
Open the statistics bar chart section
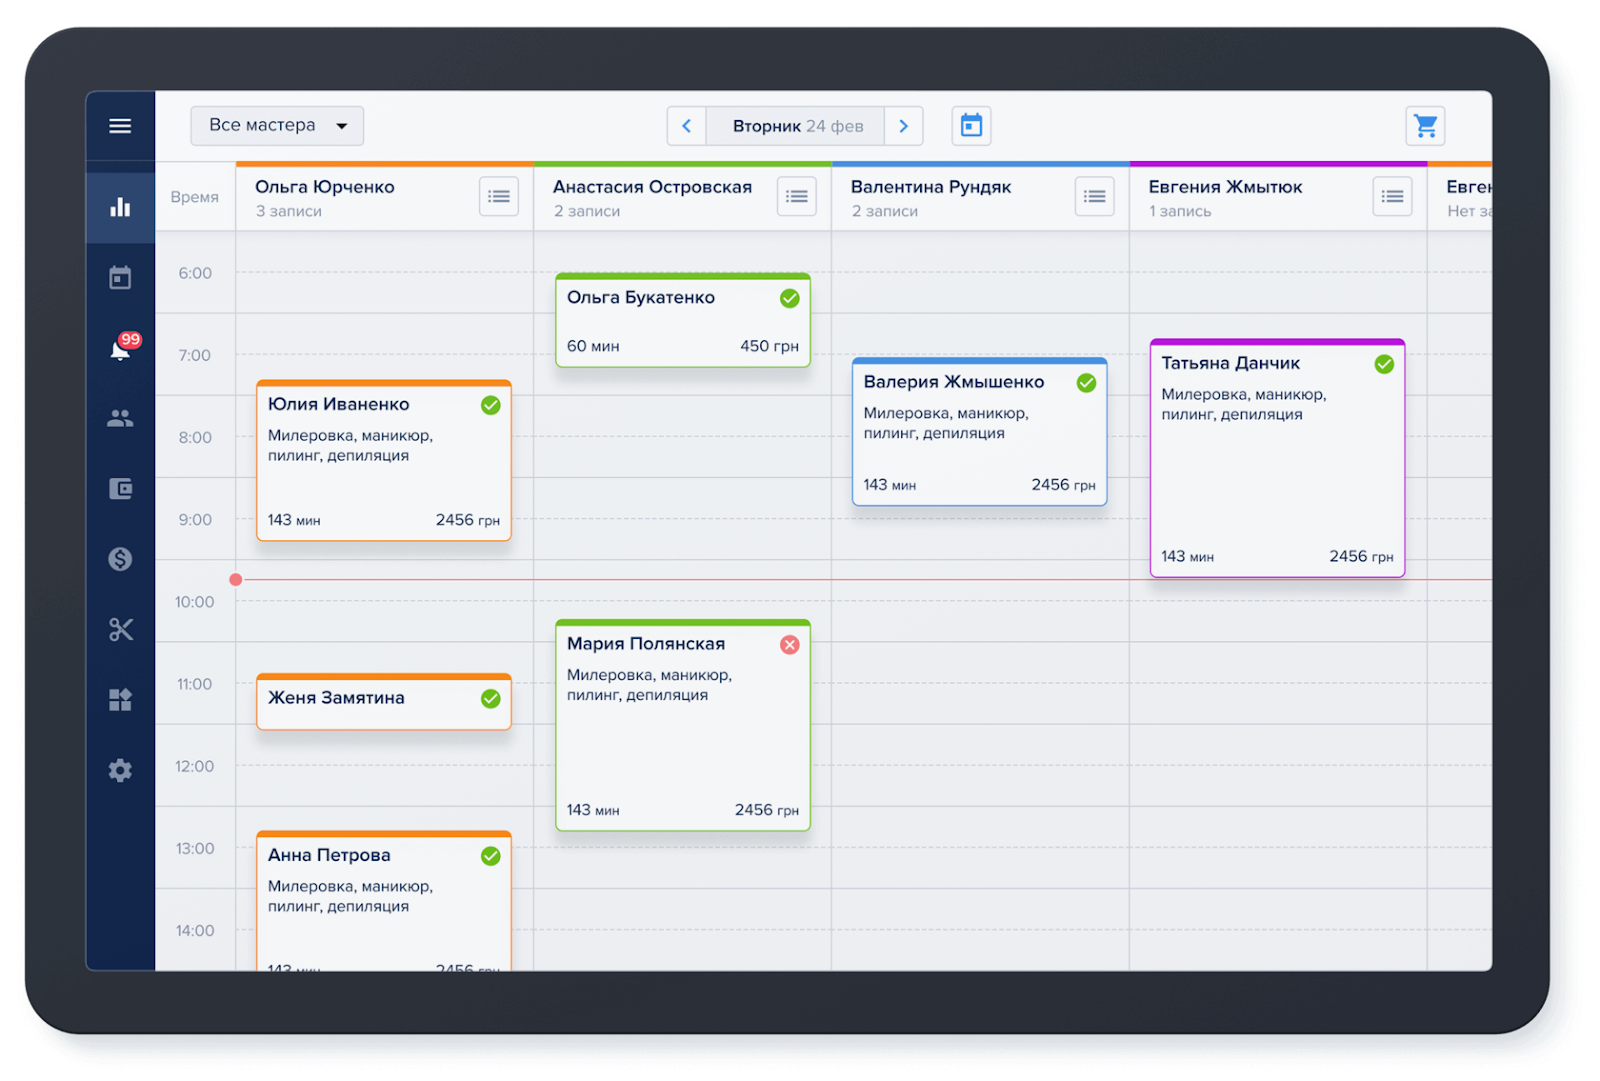[x=120, y=207]
